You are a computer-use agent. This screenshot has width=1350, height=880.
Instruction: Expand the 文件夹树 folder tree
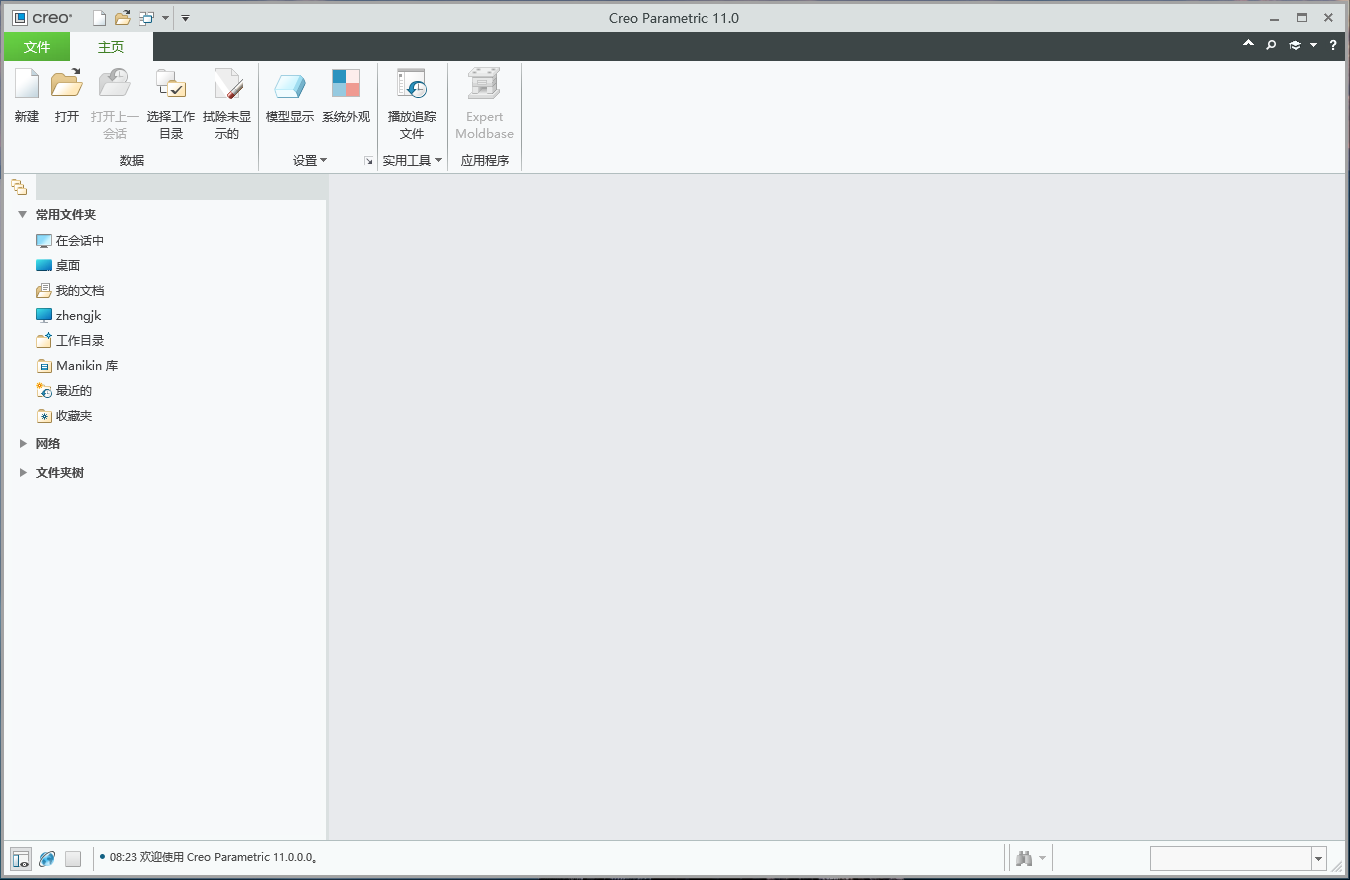(23, 471)
